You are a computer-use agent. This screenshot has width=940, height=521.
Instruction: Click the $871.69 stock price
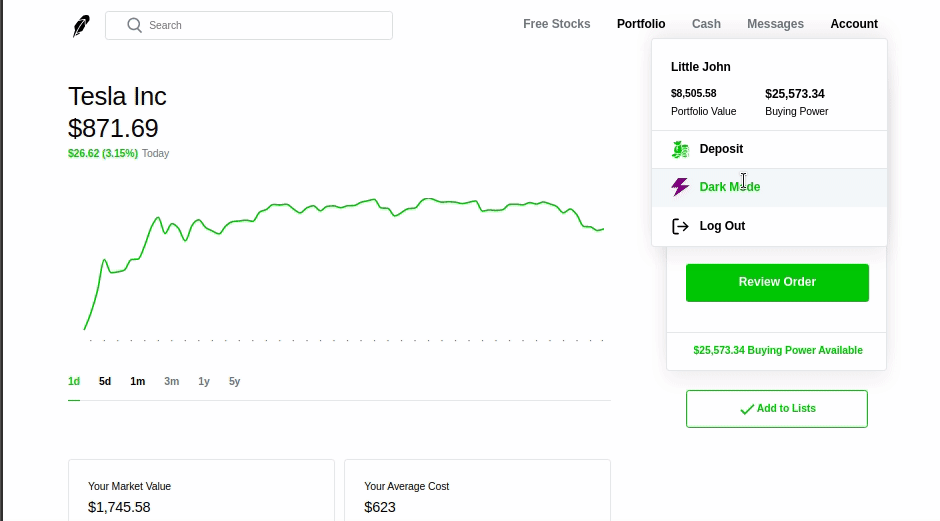113,128
